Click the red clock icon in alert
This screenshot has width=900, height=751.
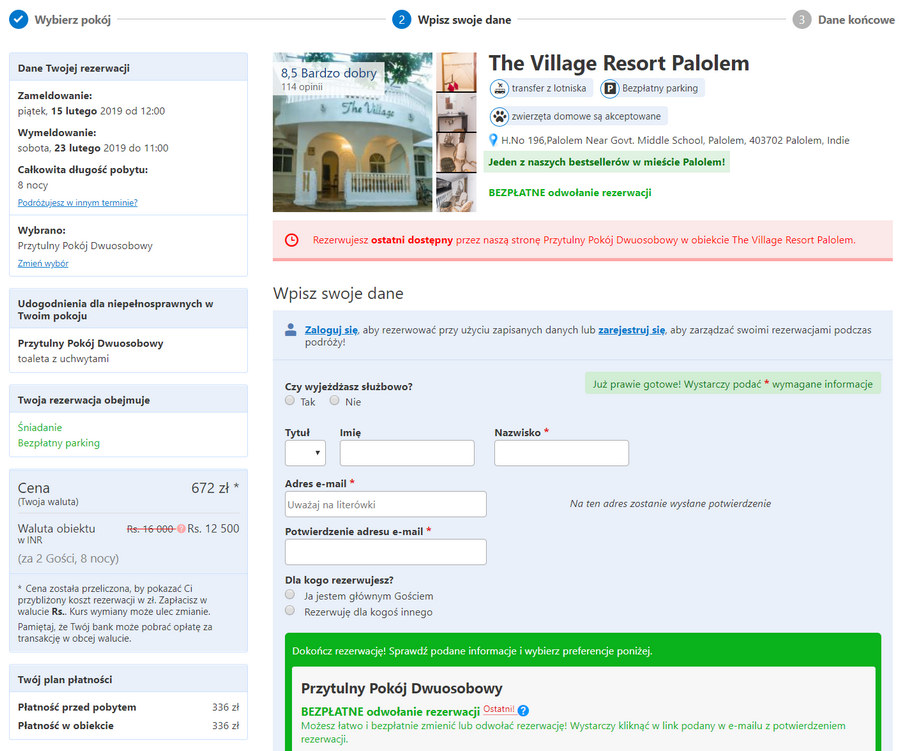292,240
